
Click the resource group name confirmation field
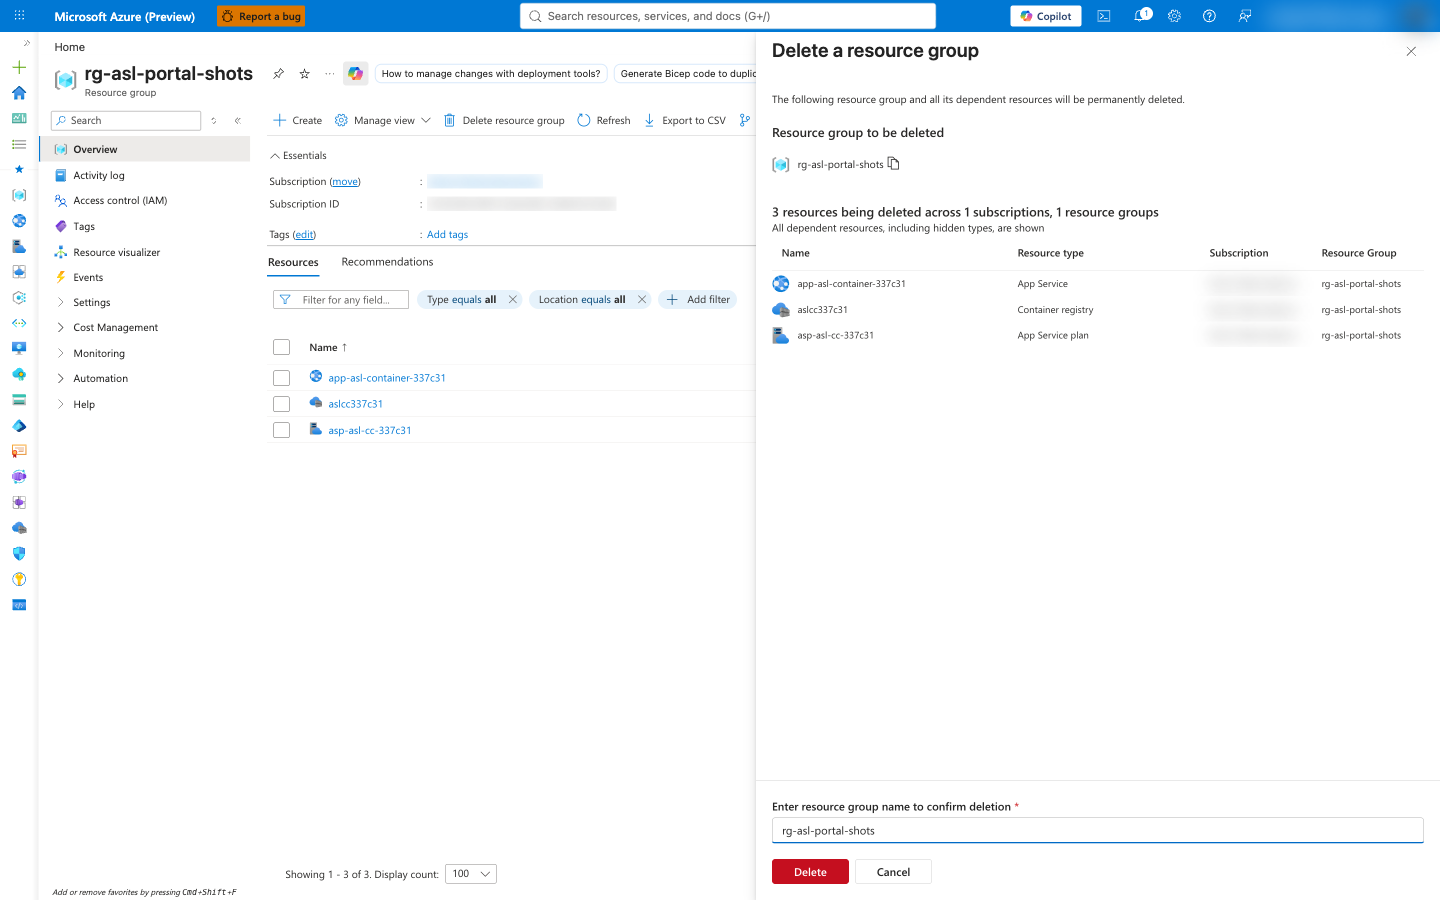[1097, 831]
